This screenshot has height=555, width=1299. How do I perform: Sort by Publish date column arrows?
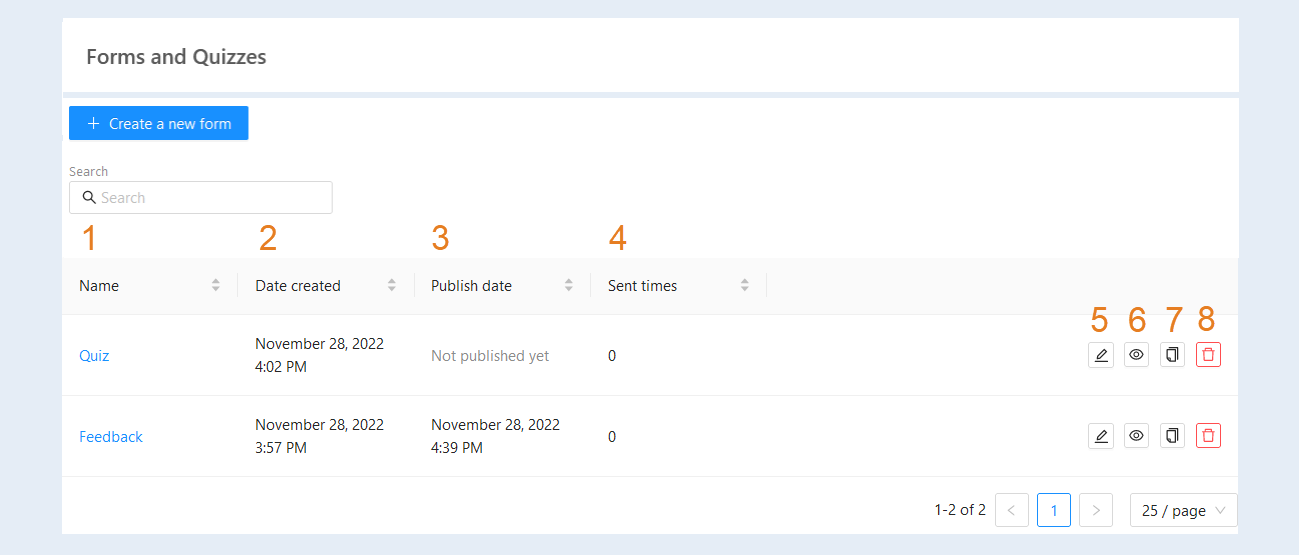pyautogui.click(x=569, y=285)
